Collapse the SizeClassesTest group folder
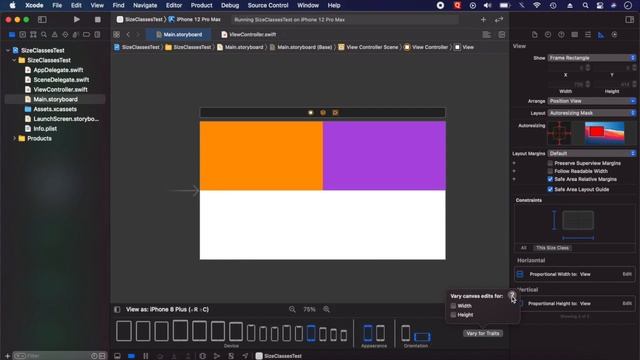640x360 pixels. (14, 60)
